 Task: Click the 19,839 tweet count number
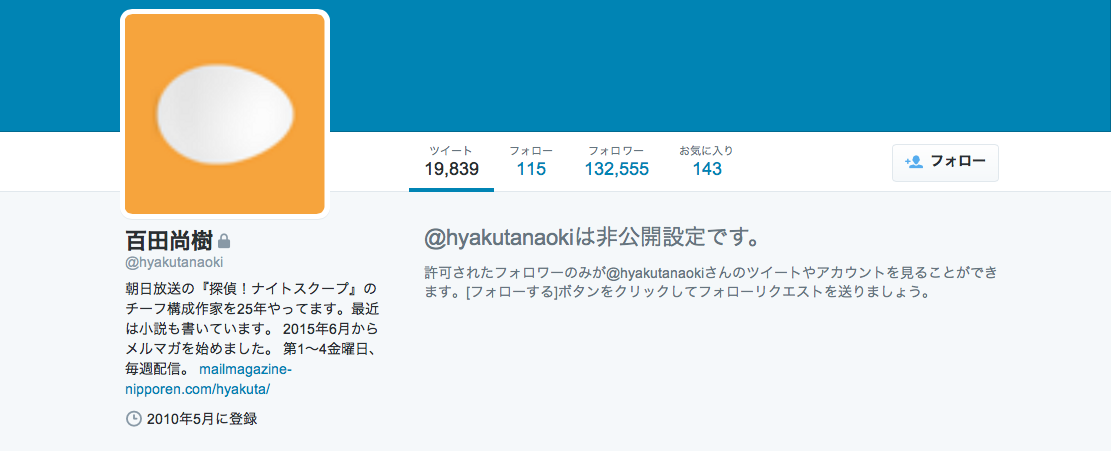(x=452, y=169)
